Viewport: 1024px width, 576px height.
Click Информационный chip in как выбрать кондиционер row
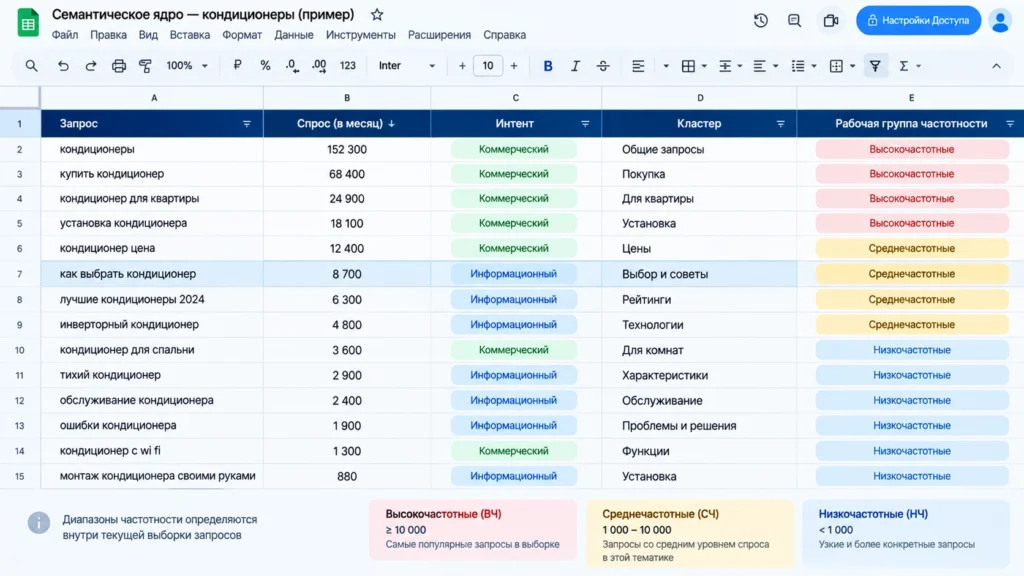513,274
